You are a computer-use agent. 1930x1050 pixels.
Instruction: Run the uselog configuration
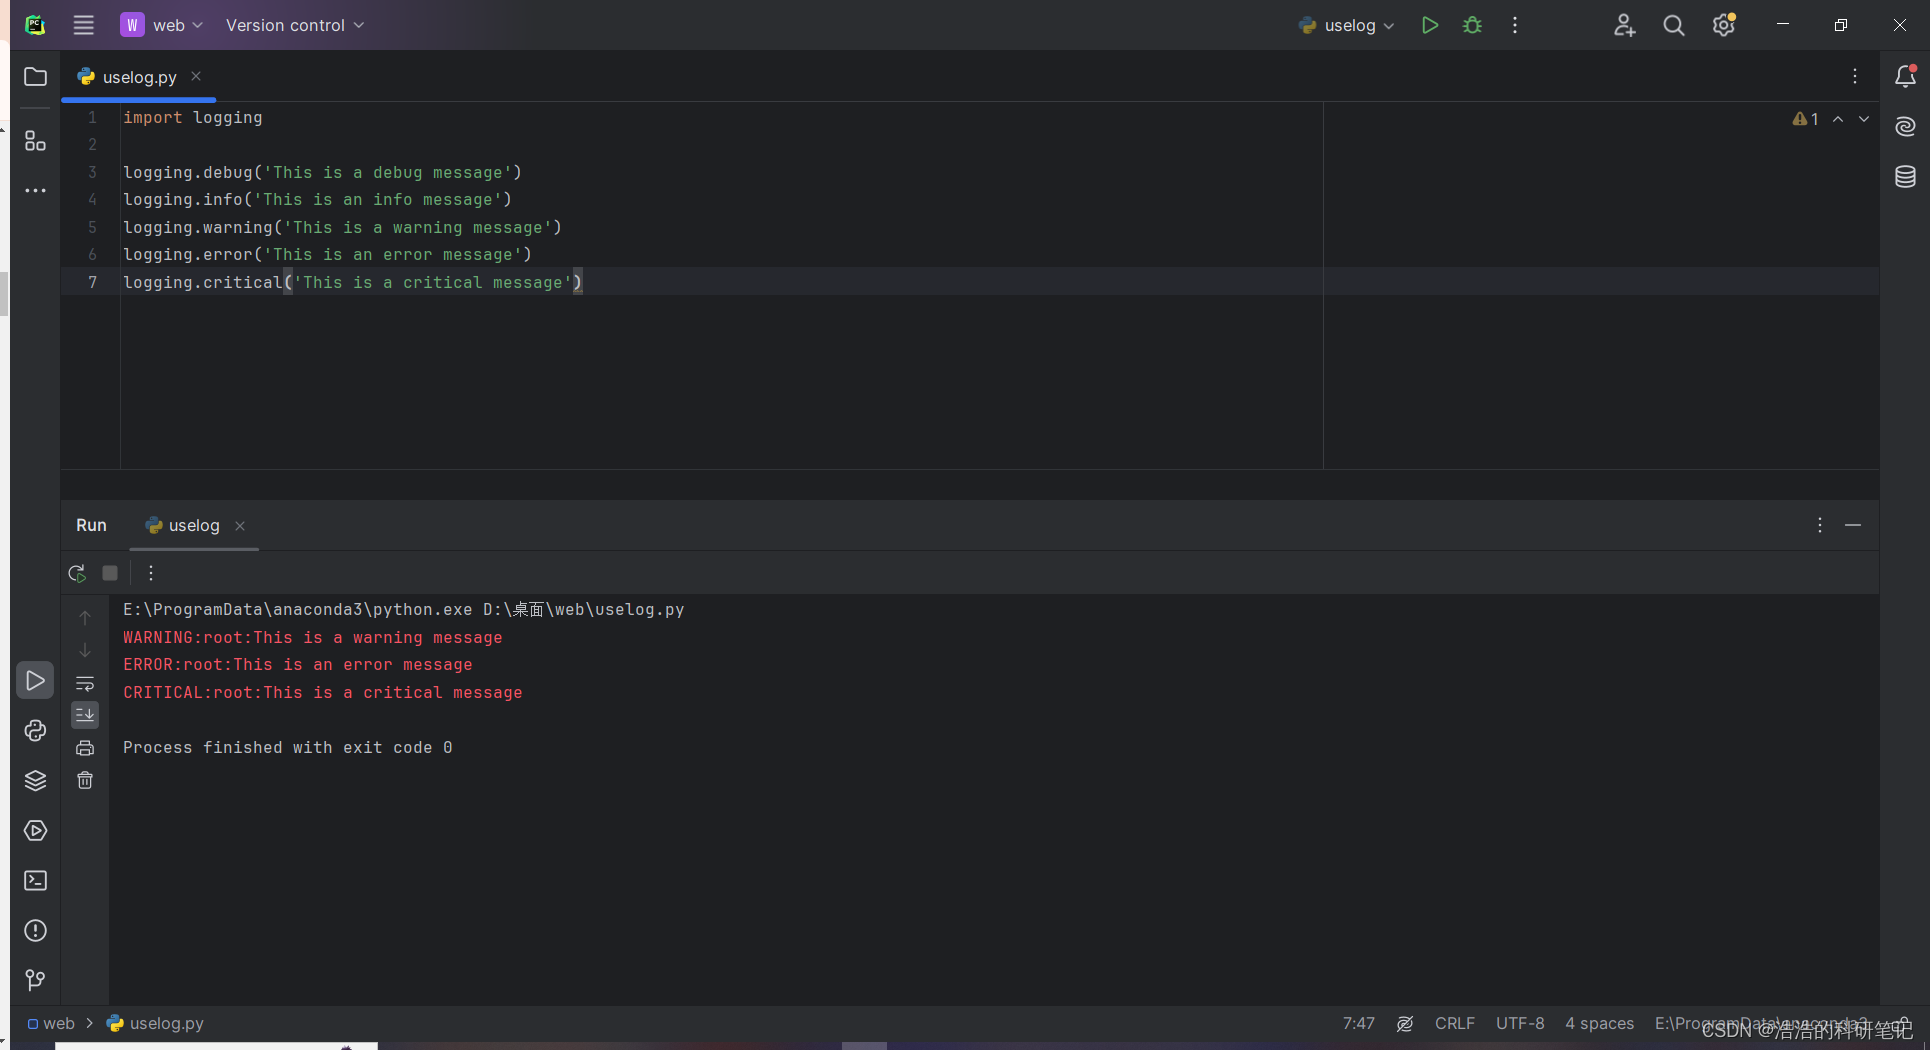pyautogui.click(x=1430, y=25)
